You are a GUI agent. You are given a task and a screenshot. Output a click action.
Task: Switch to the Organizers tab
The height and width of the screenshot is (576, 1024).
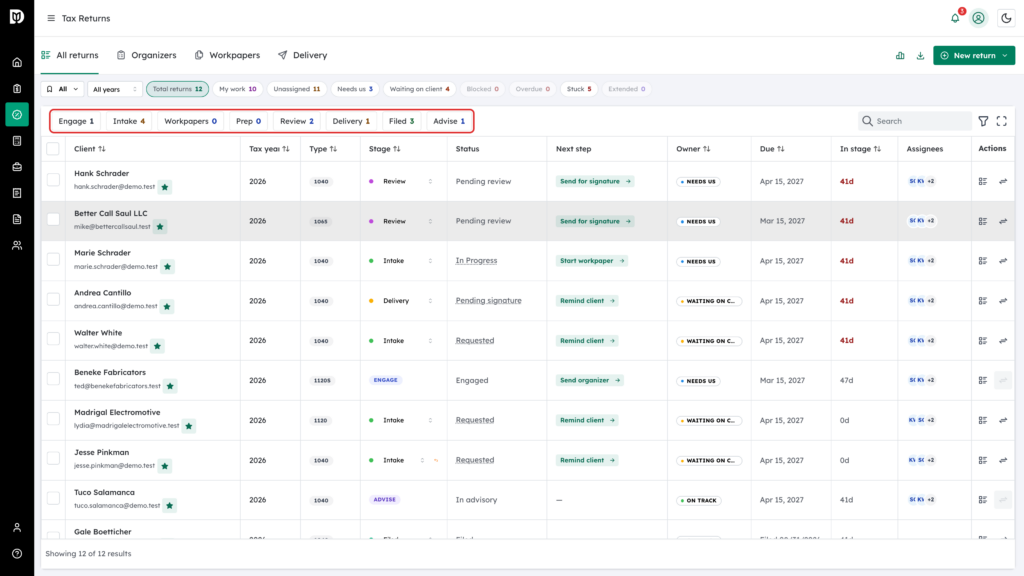[146, 56]
